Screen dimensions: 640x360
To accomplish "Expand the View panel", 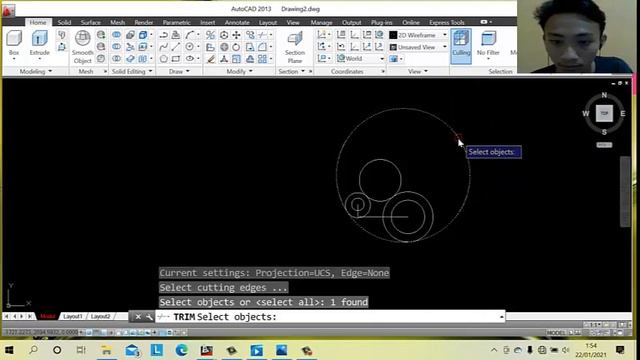I will click(x=418, y=71).
